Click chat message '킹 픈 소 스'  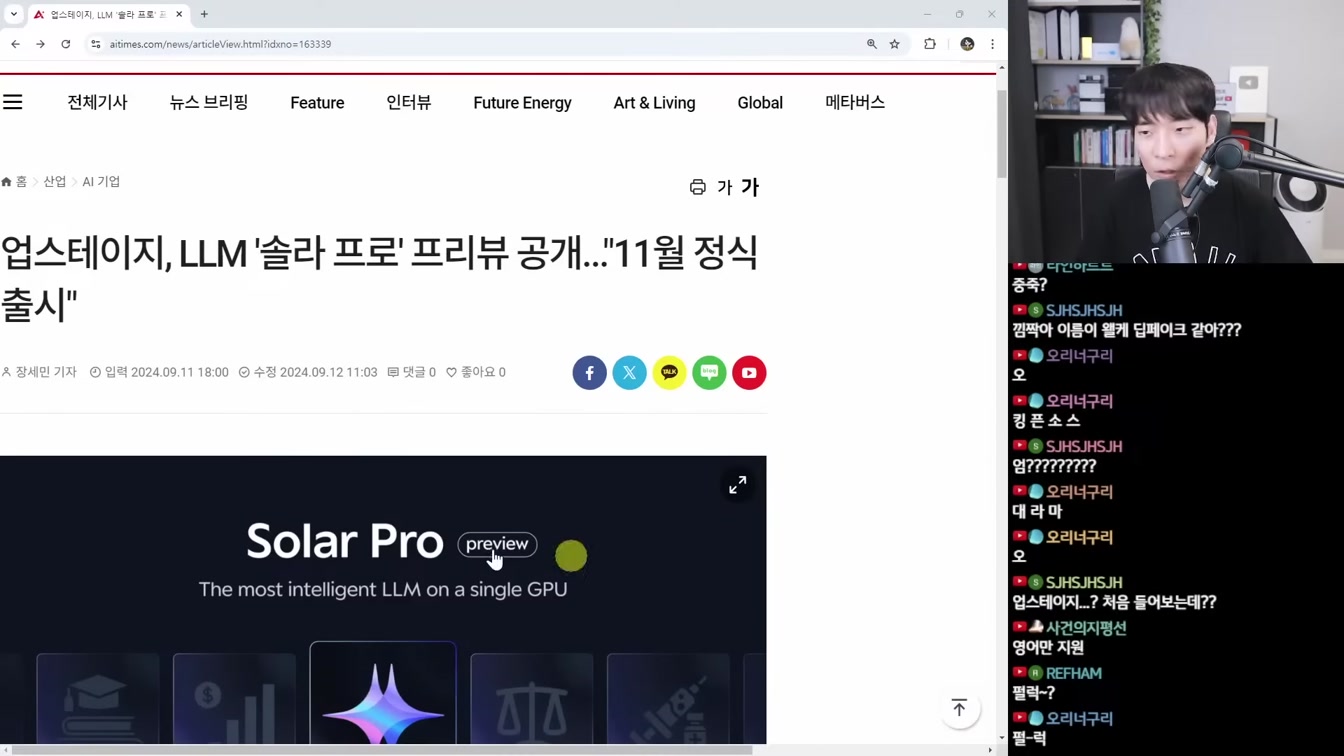1046,421
